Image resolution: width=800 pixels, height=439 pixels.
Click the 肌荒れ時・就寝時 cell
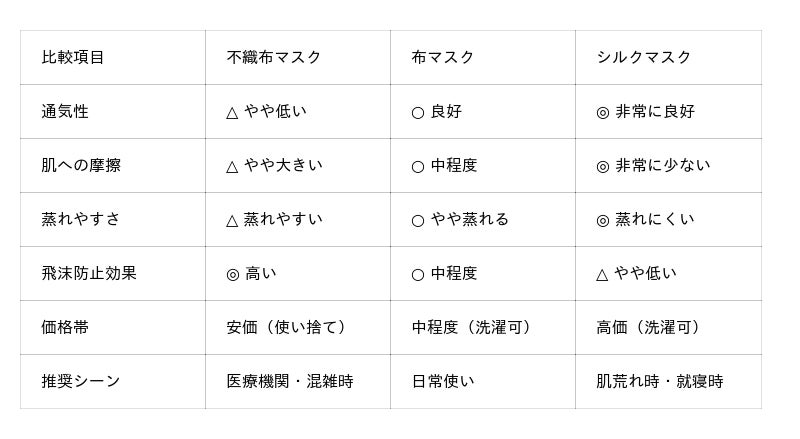(x=660, y=381)
